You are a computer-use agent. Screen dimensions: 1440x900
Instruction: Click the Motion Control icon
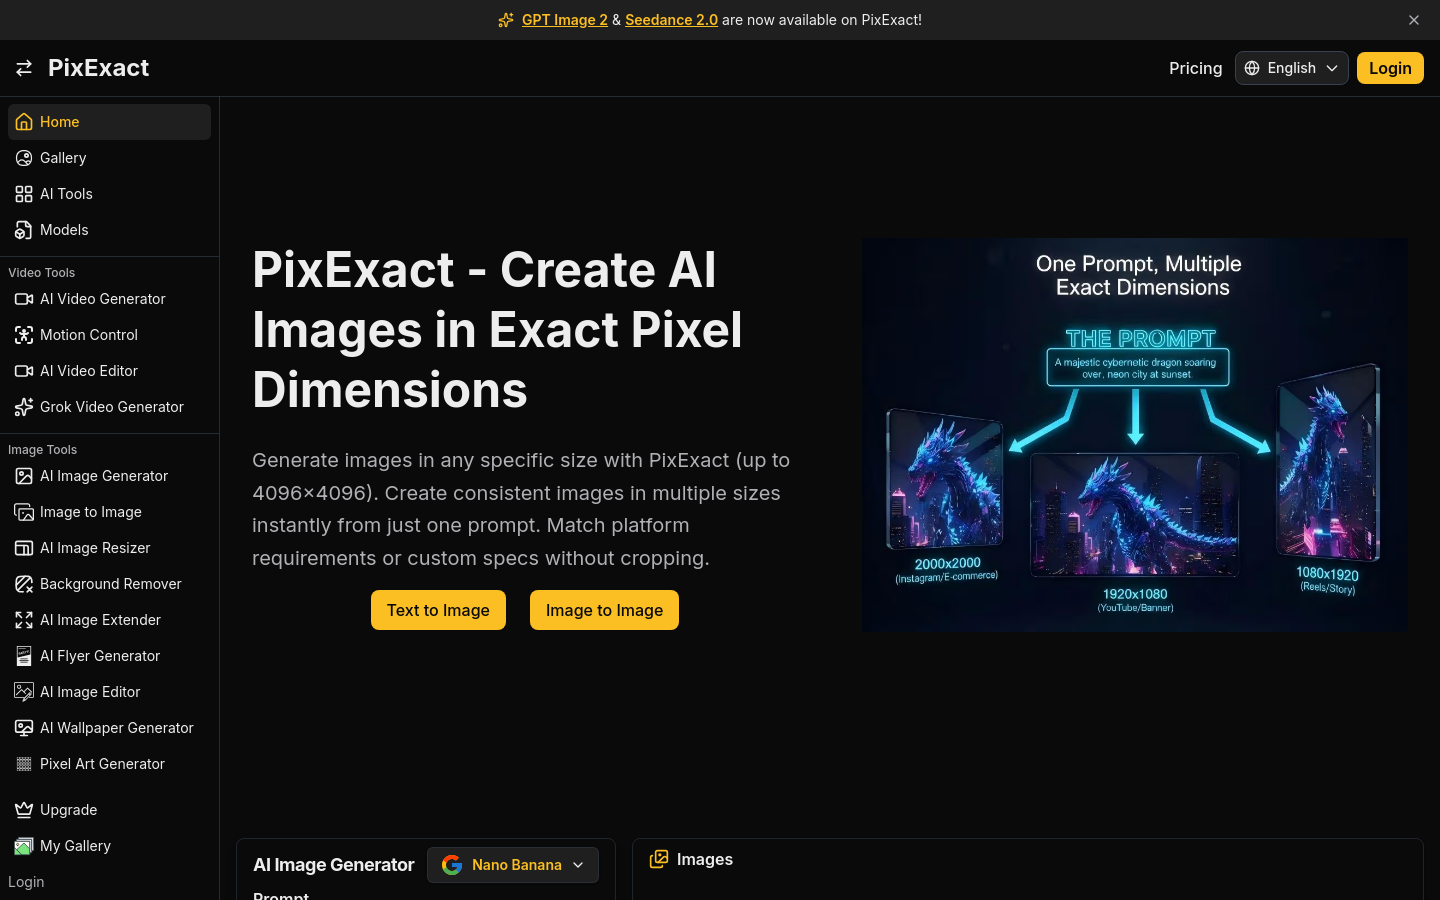(x=24, y=335)
